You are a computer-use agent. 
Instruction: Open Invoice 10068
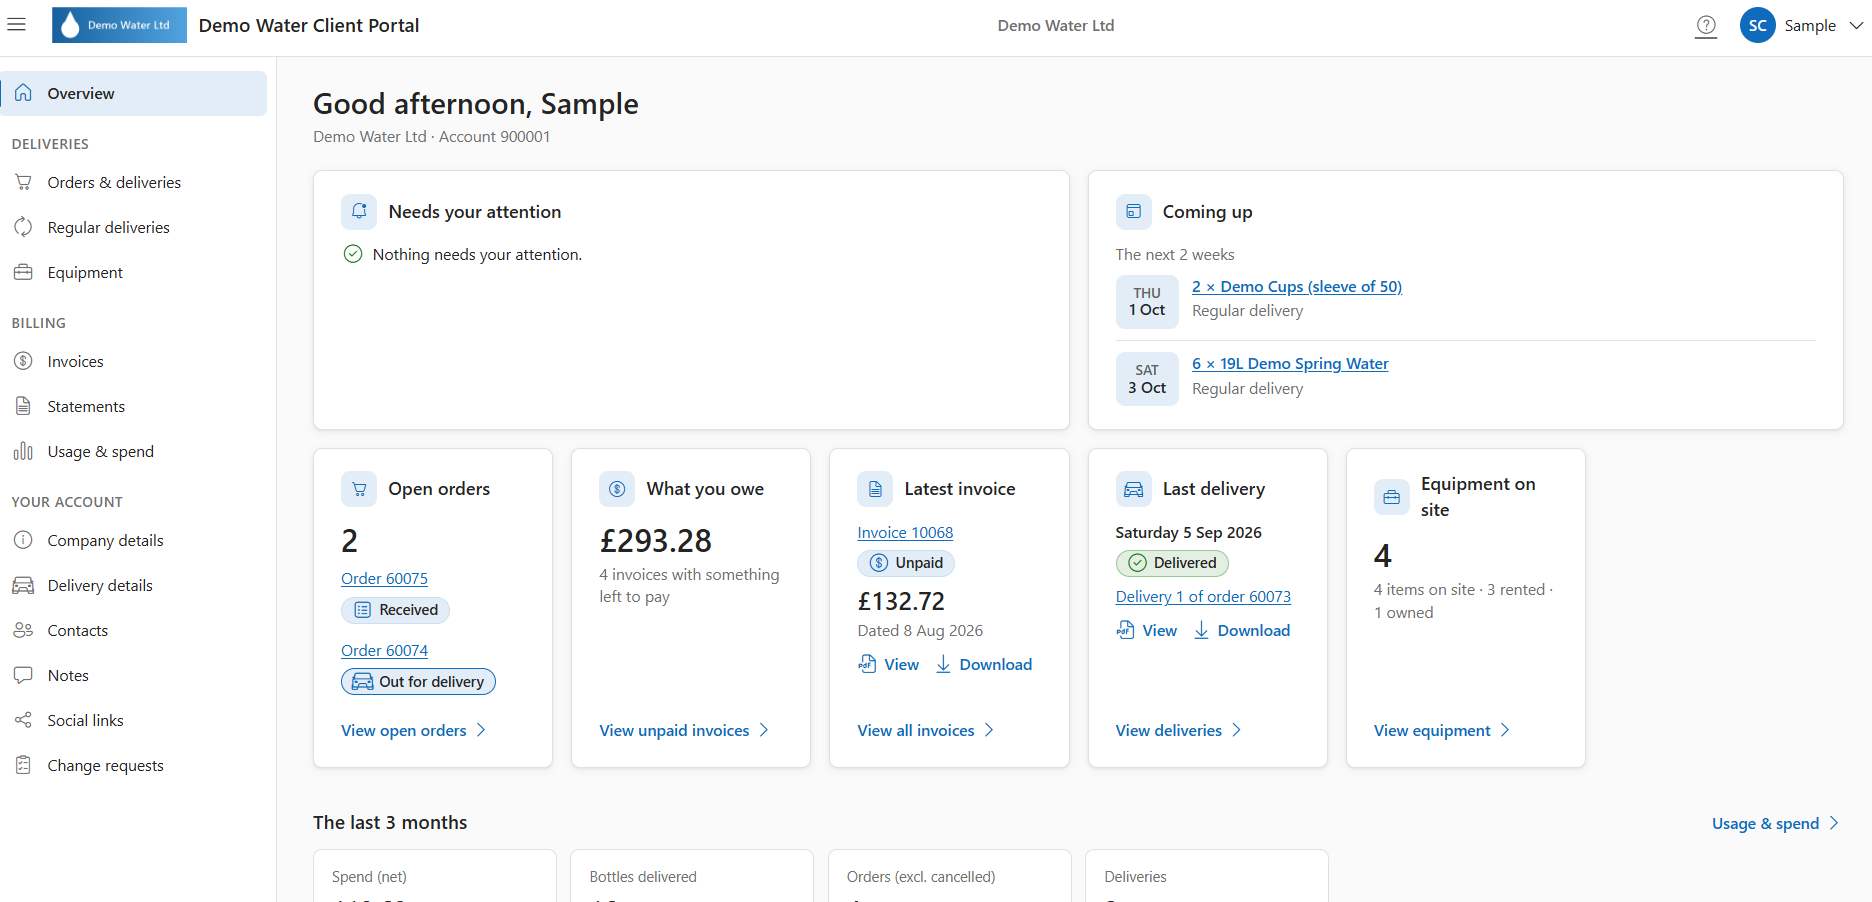[x=905, y=533]
